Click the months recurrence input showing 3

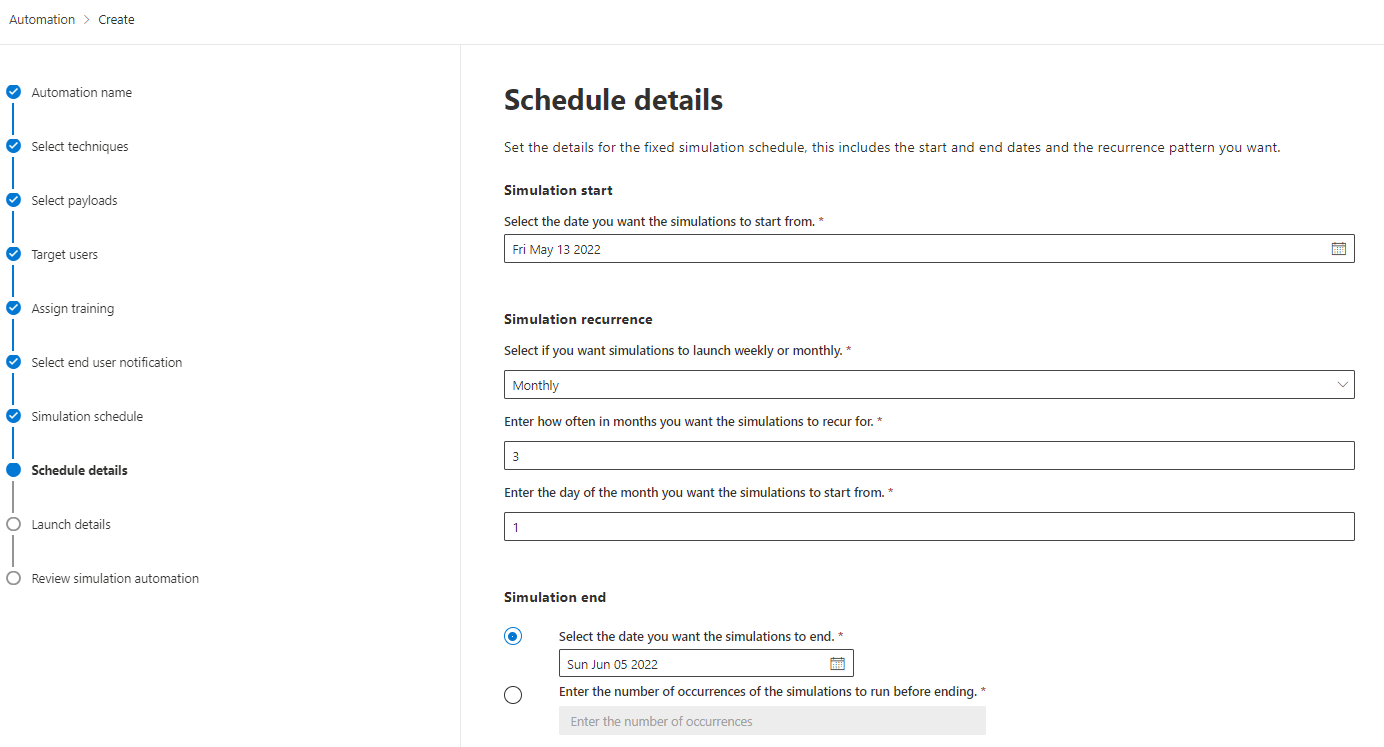pyautogui.click(x=928, y=455)
